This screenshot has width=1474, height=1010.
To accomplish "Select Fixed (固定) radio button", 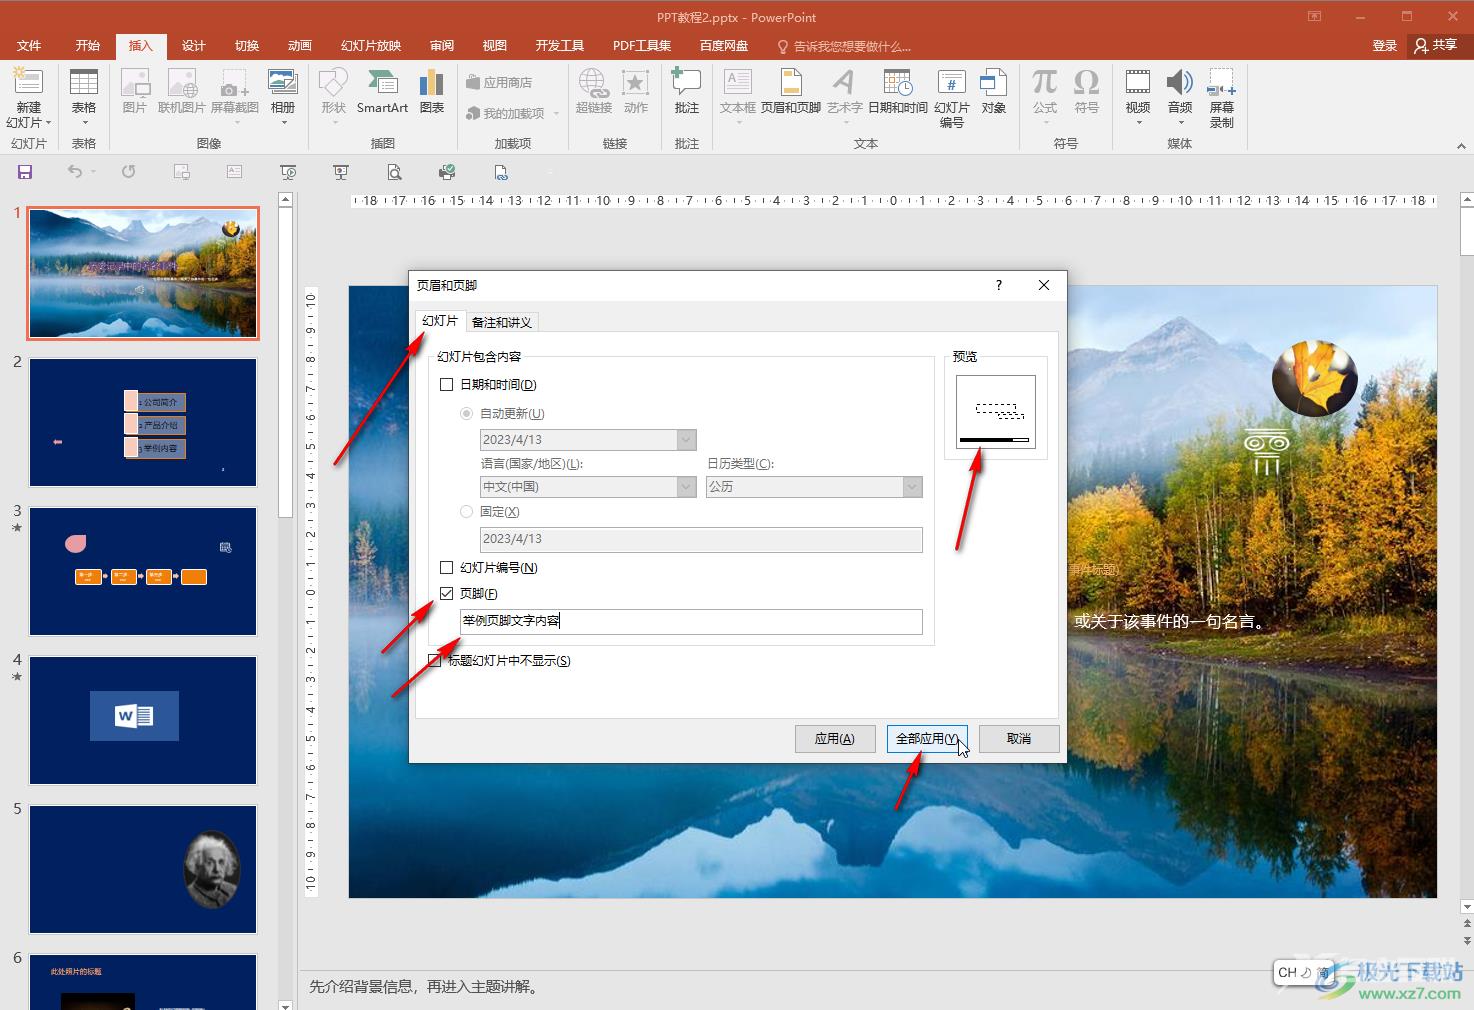I will [x=466, y=511].
